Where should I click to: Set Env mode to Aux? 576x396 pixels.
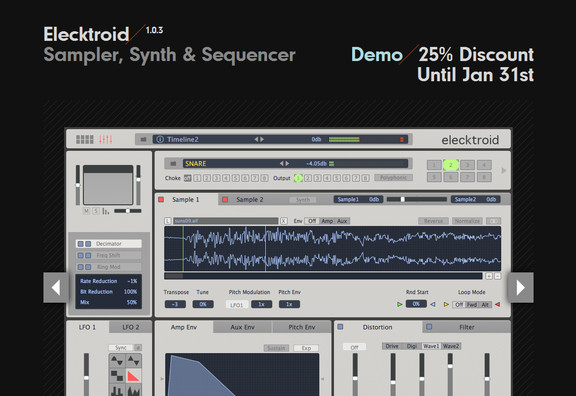342,221
